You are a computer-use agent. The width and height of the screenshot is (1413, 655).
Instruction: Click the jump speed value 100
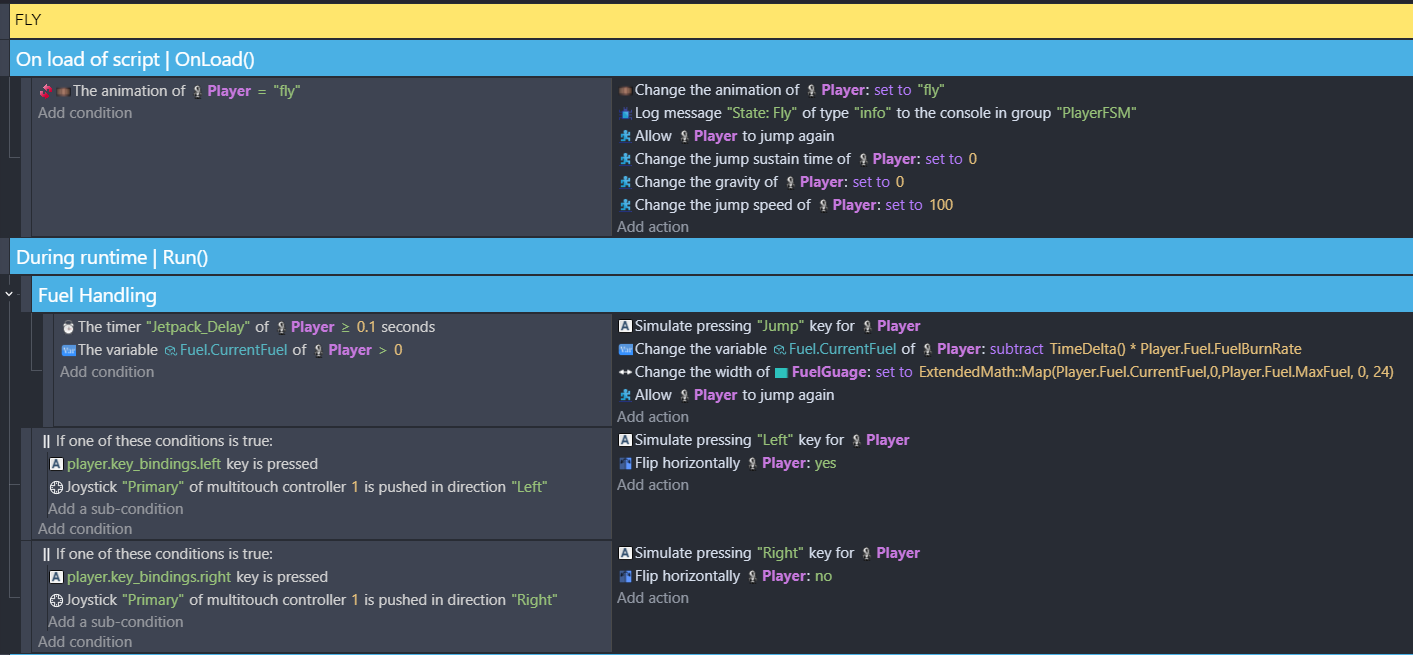pos(940,205)
